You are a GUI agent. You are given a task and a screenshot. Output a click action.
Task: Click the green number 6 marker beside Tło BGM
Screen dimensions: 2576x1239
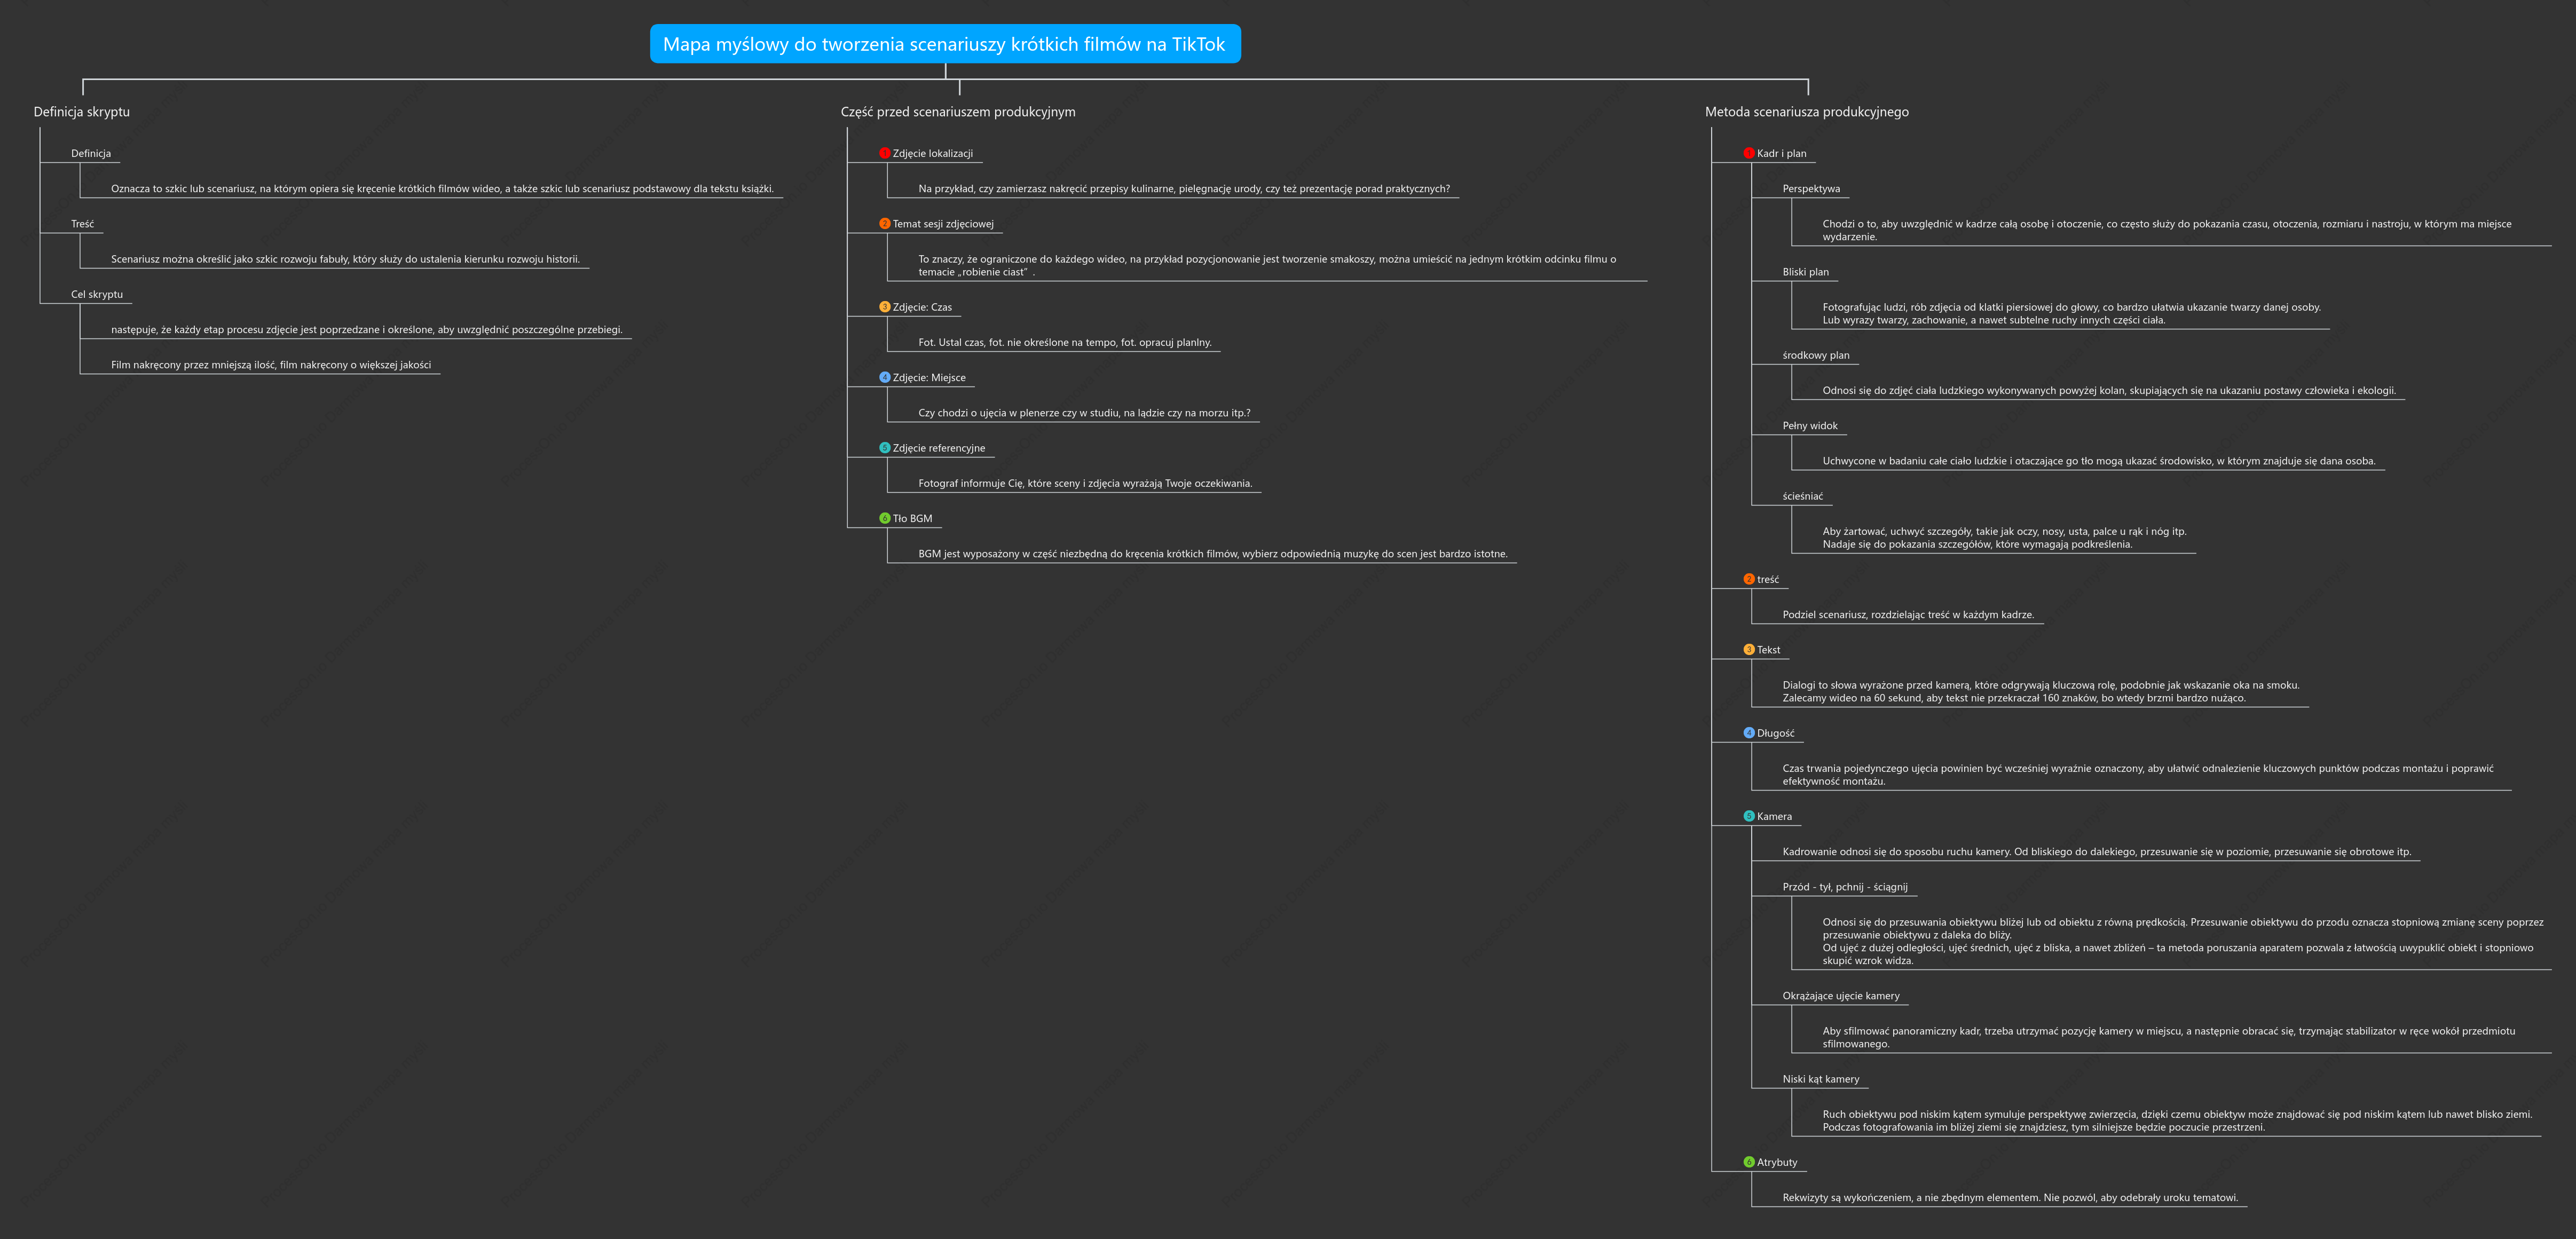coord(884,518)
